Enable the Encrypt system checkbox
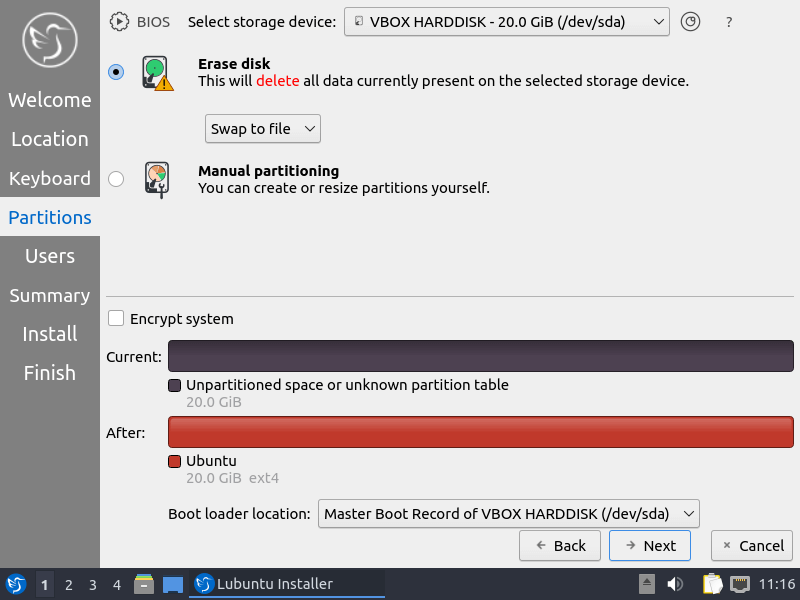The image size is (800, 600). pos(116,318)
